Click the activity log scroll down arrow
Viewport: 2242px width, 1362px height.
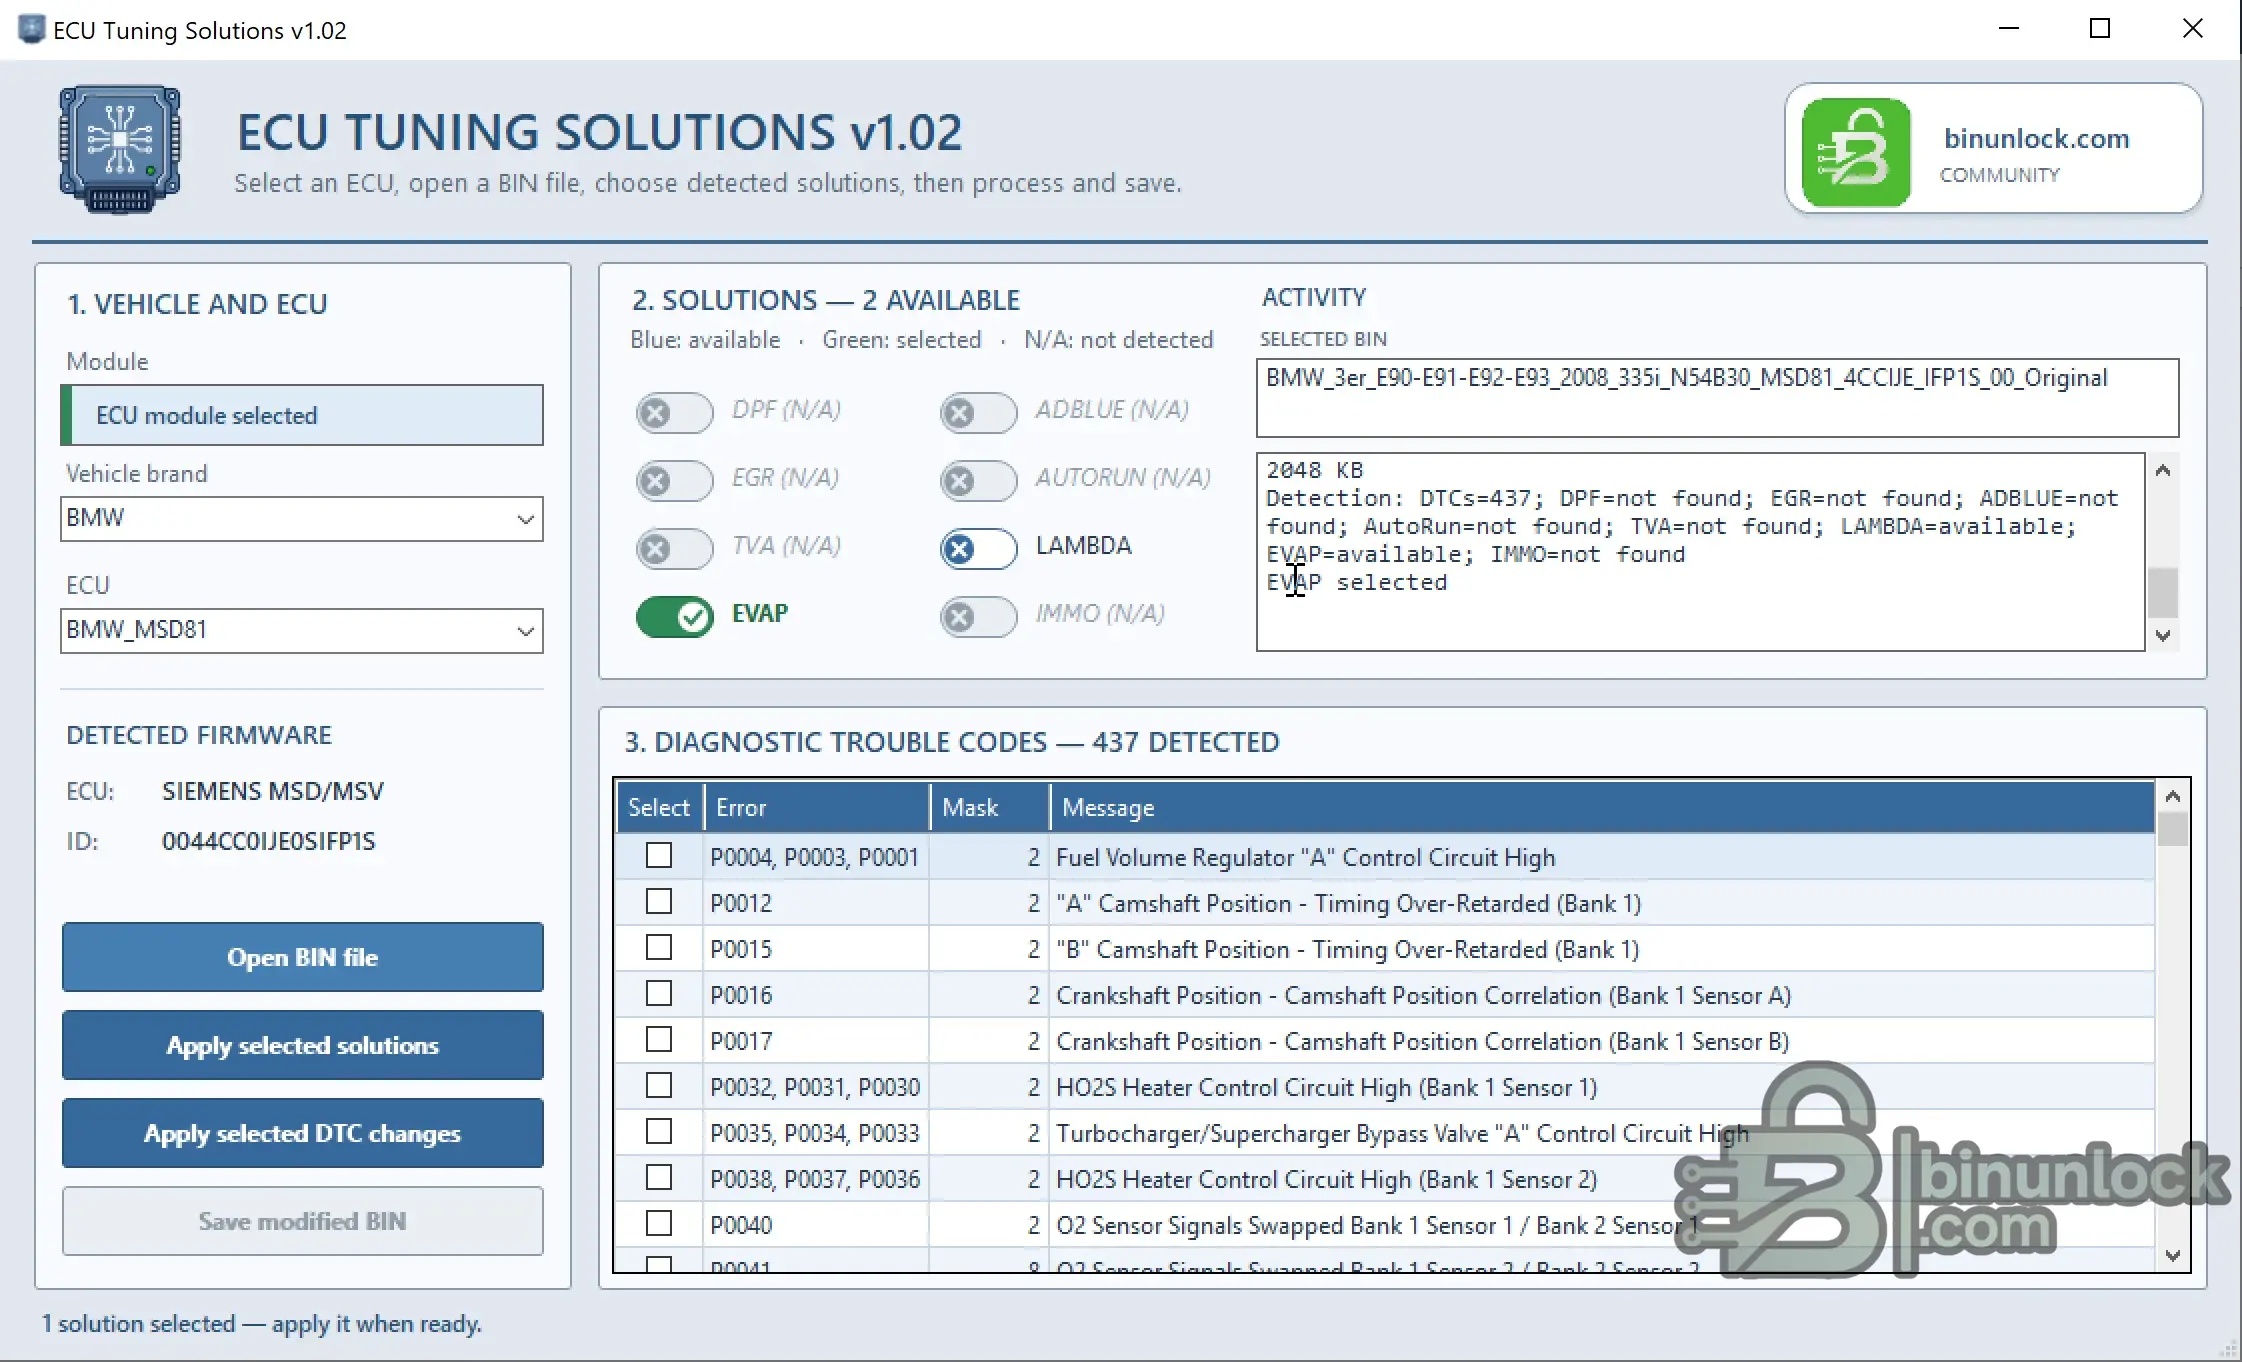point(2163,636)
